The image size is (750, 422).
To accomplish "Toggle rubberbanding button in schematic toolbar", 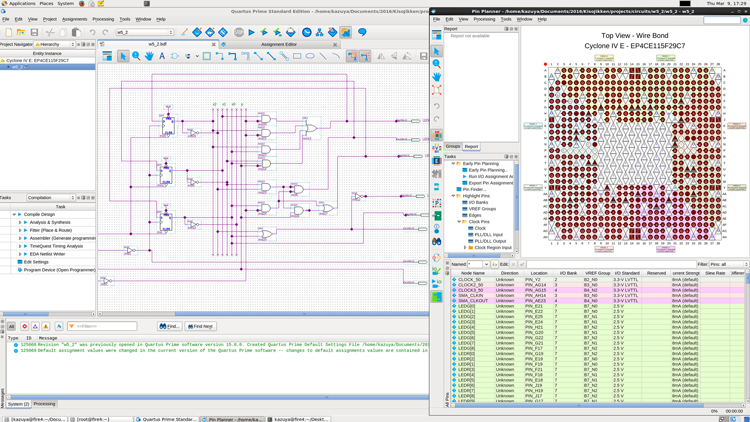I will tap(352, 56).
